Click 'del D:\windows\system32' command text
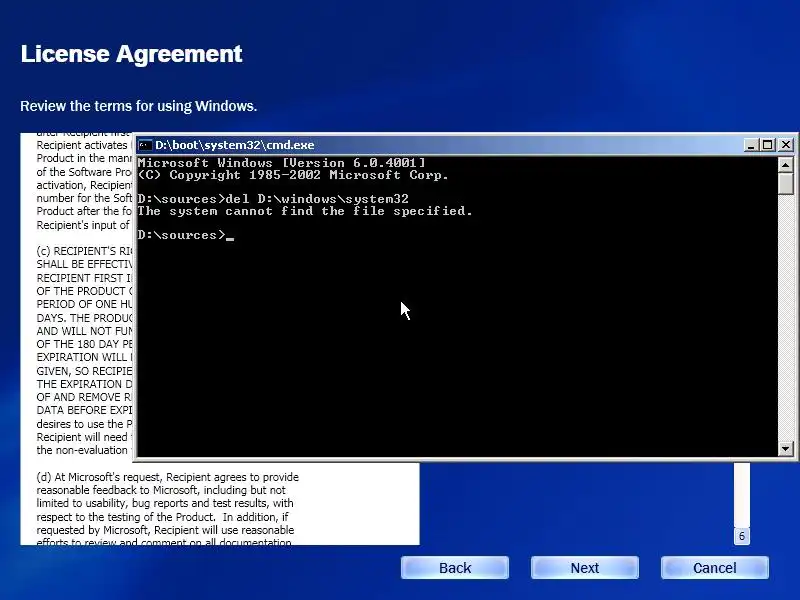 click(317, 198)
